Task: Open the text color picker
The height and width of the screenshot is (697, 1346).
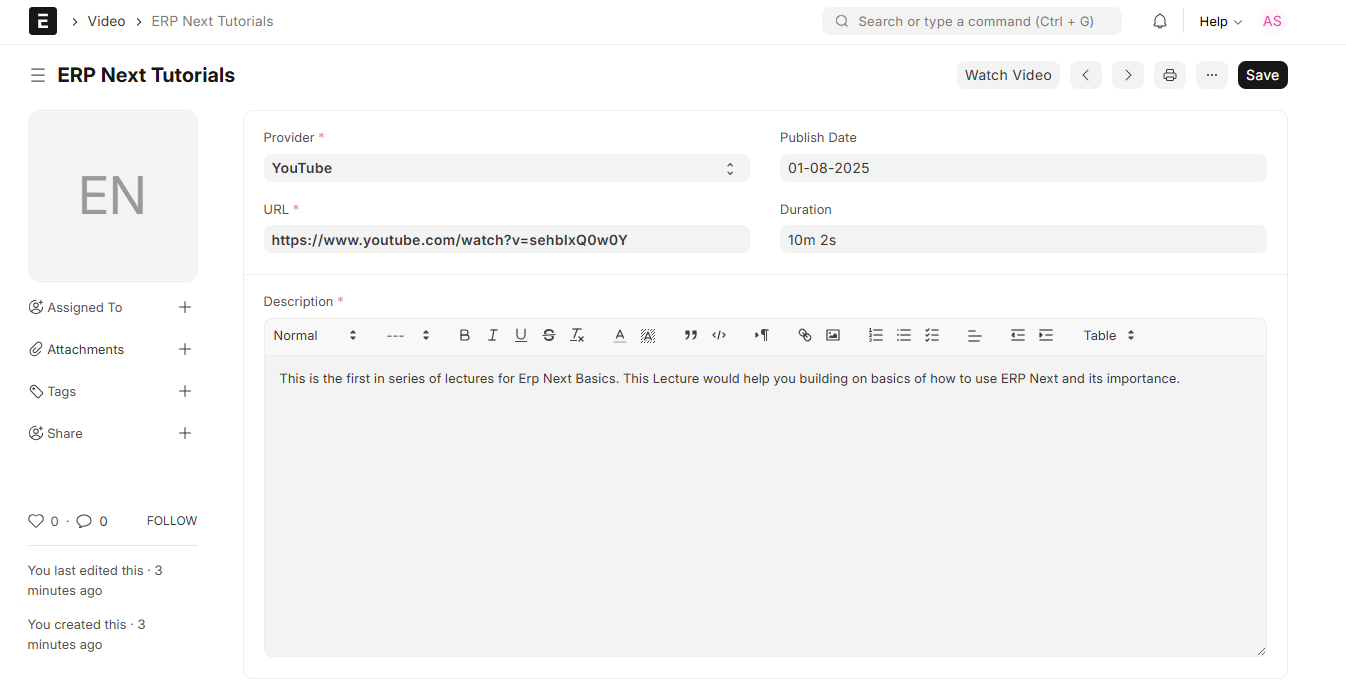Action: 620,335
